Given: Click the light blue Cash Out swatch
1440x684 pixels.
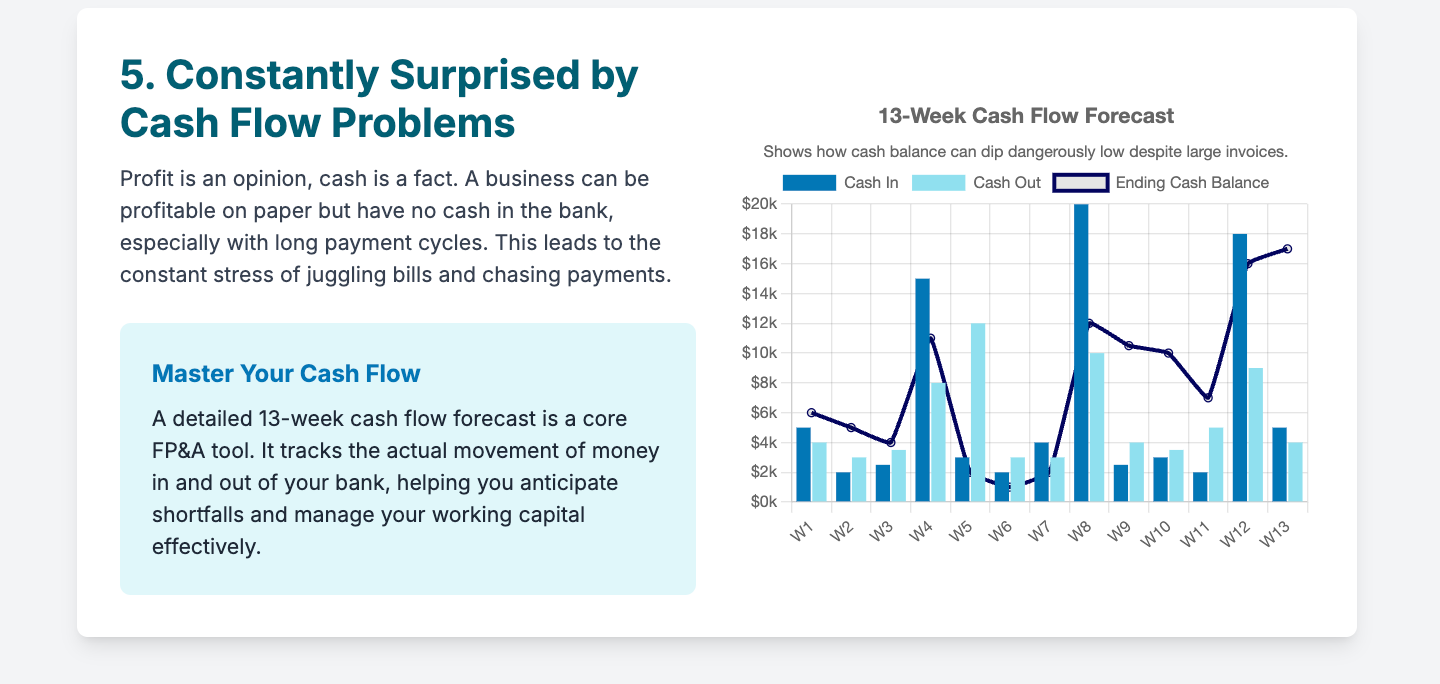Looking at the screenshot, I should [938, 183].
